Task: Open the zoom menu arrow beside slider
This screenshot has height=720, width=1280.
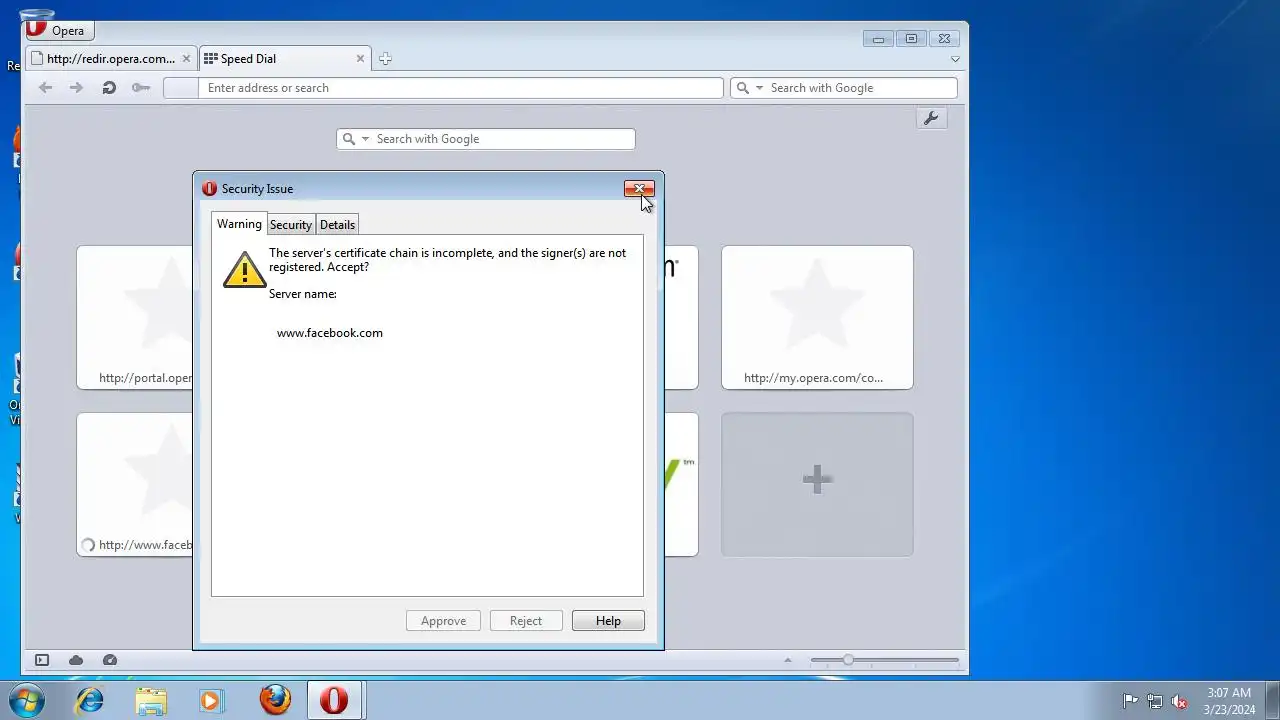Action: pyautogui.click(x=788, y=660)
